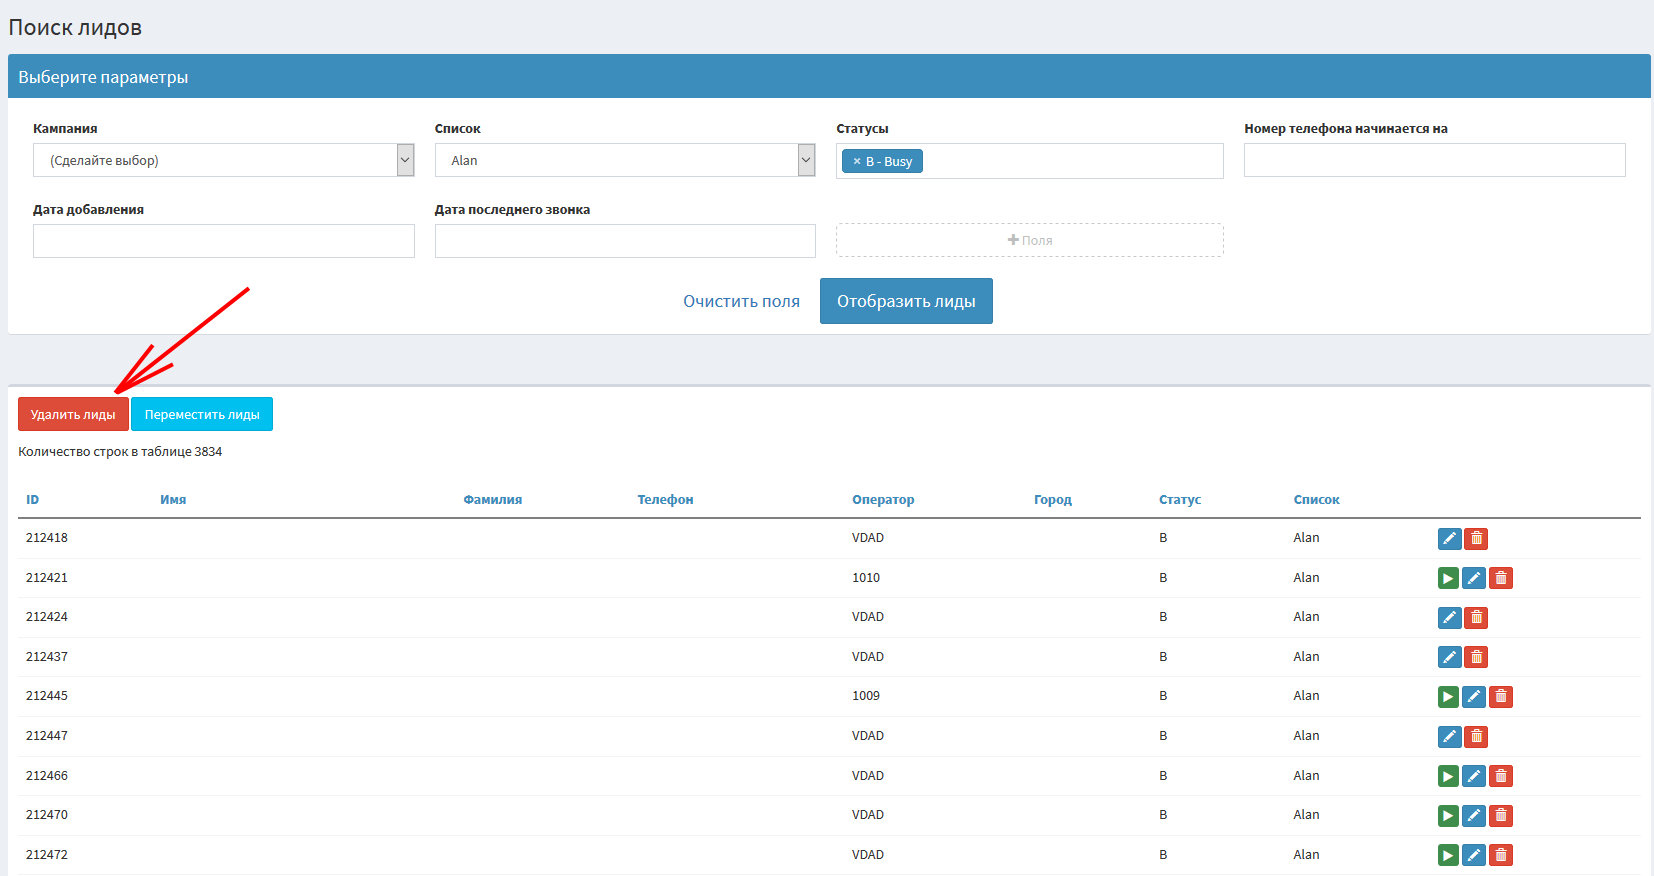Edit lead 212466 using pencil icon
The height and width of the screenshot is (876, 1654).
tap(1474, 776)
